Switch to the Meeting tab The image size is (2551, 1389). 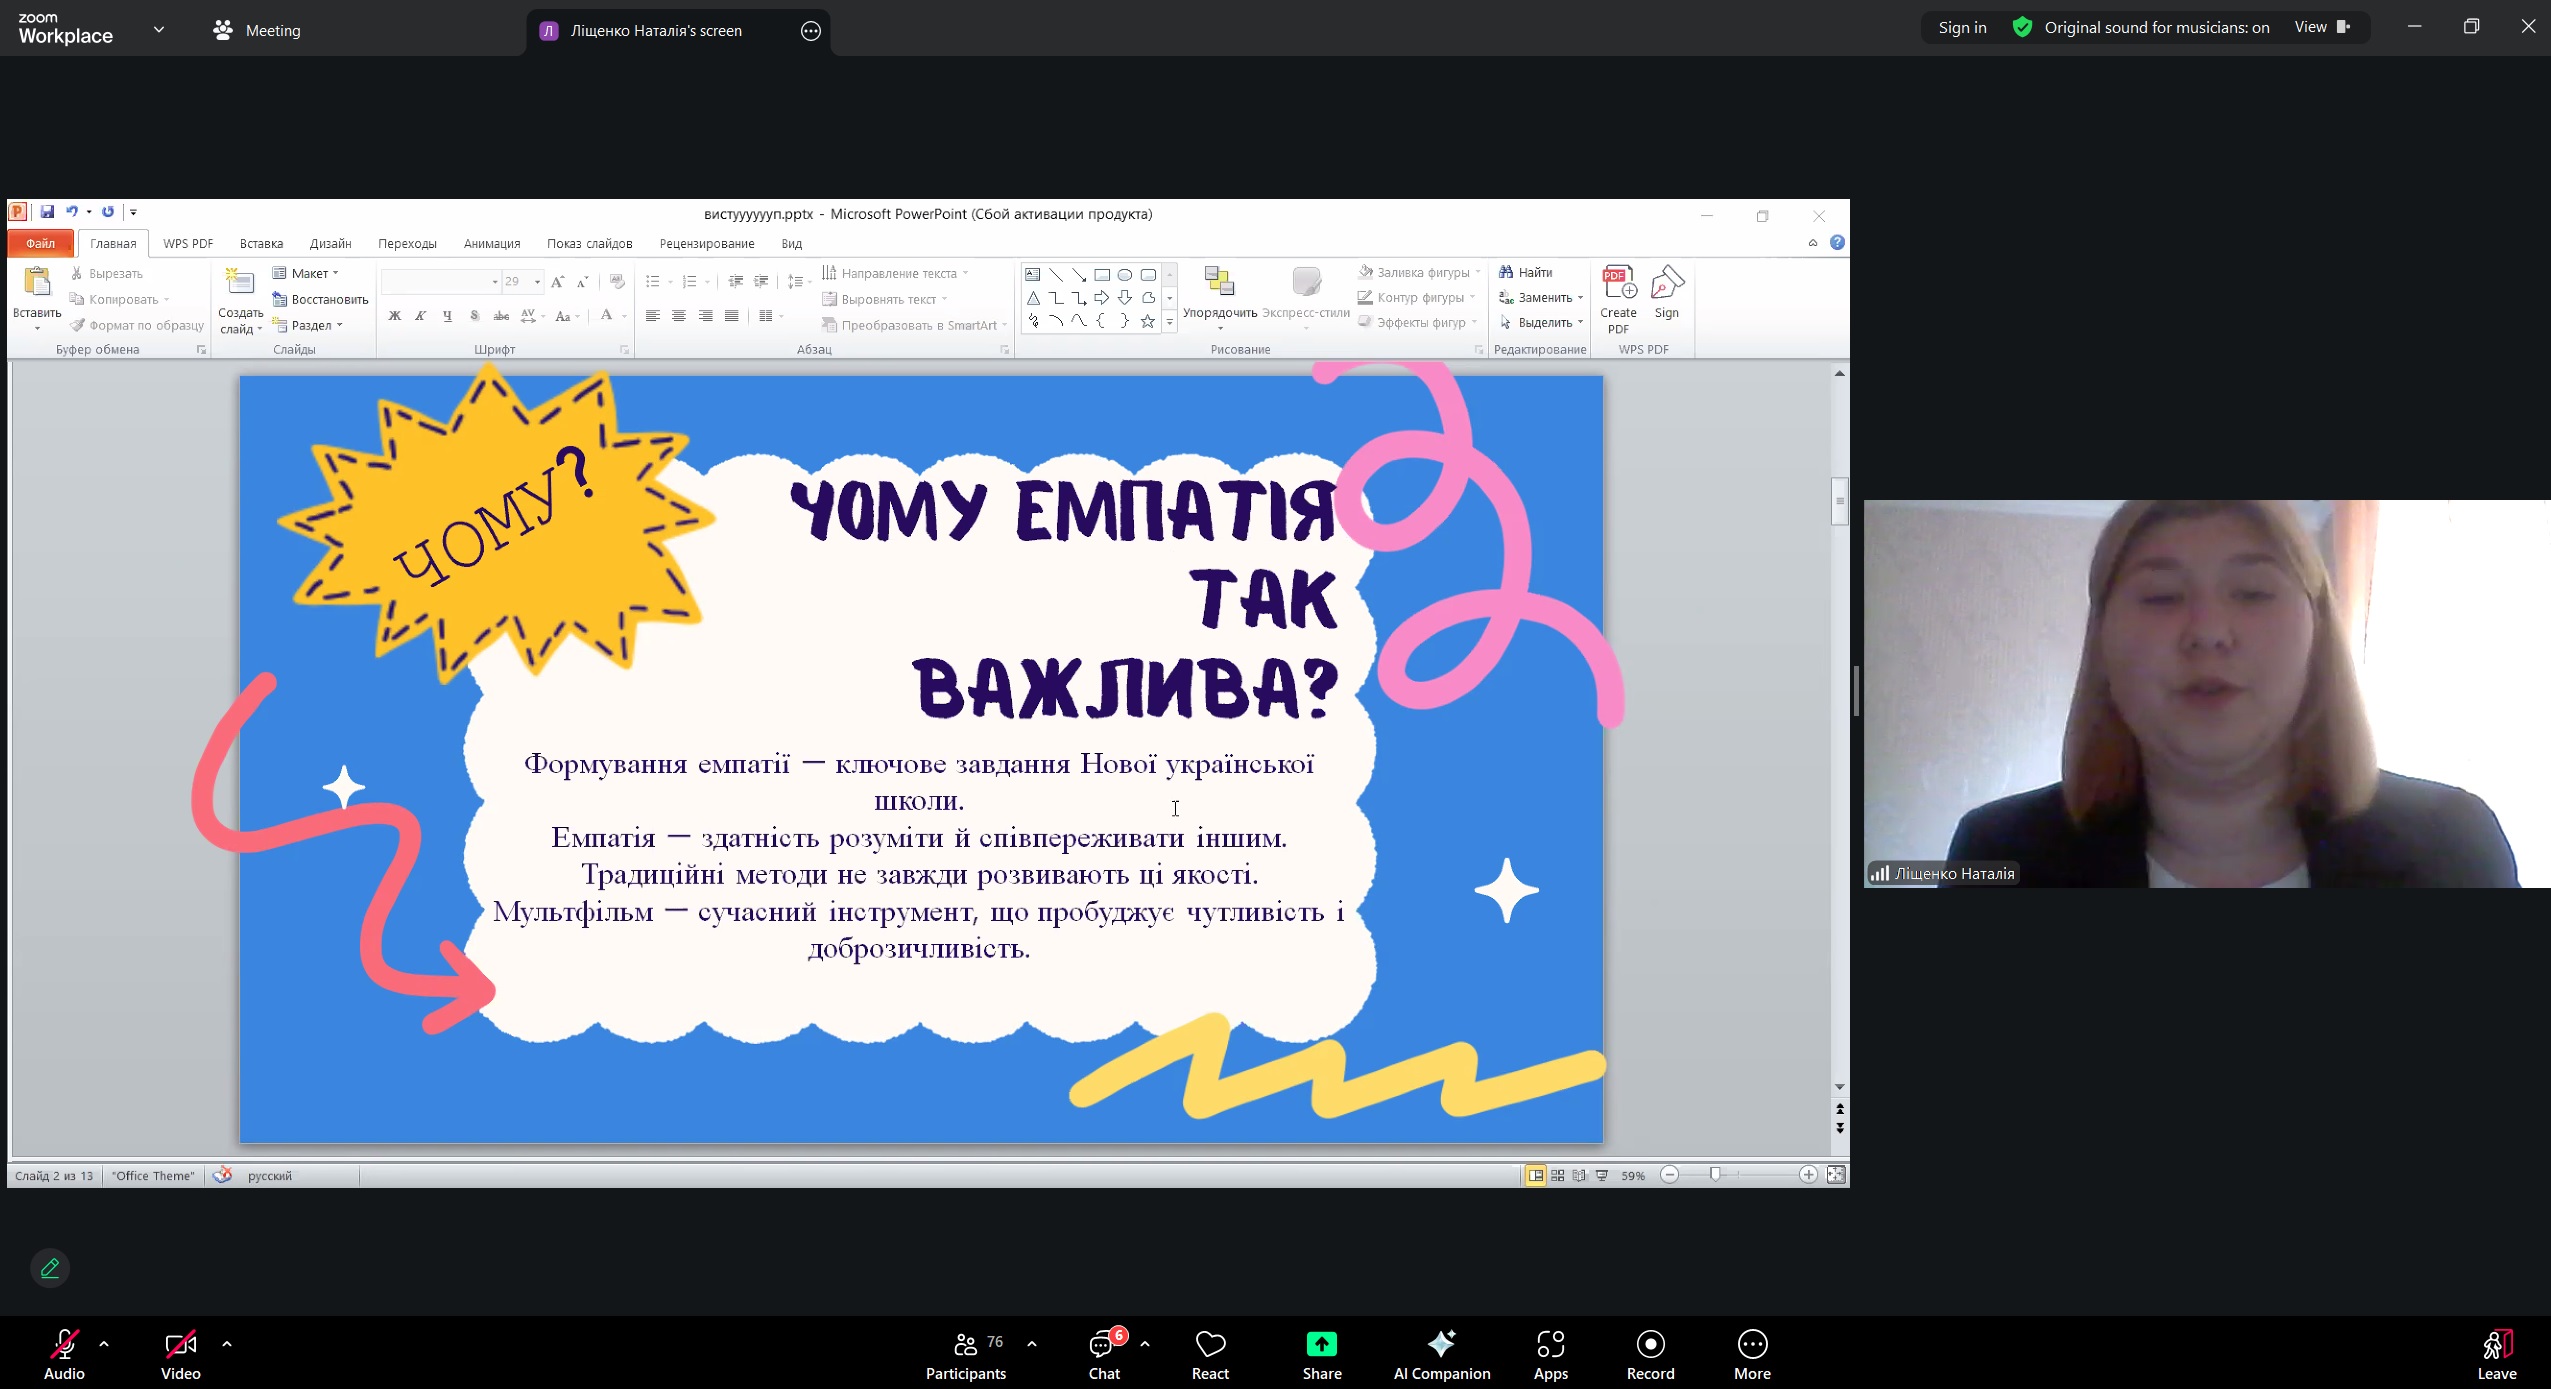tap(257, 30)
